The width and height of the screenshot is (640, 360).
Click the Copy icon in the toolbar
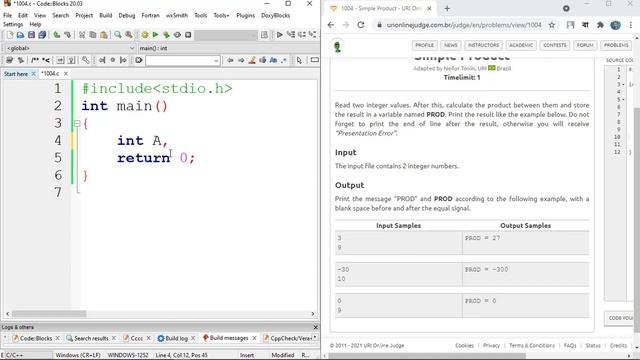pos(93,35)
